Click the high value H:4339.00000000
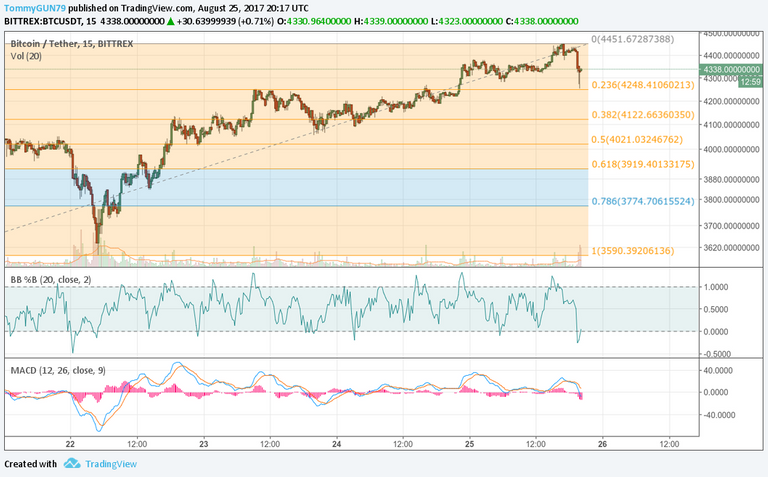The height and width of the screenshot is (477, 768). [391, 22]
